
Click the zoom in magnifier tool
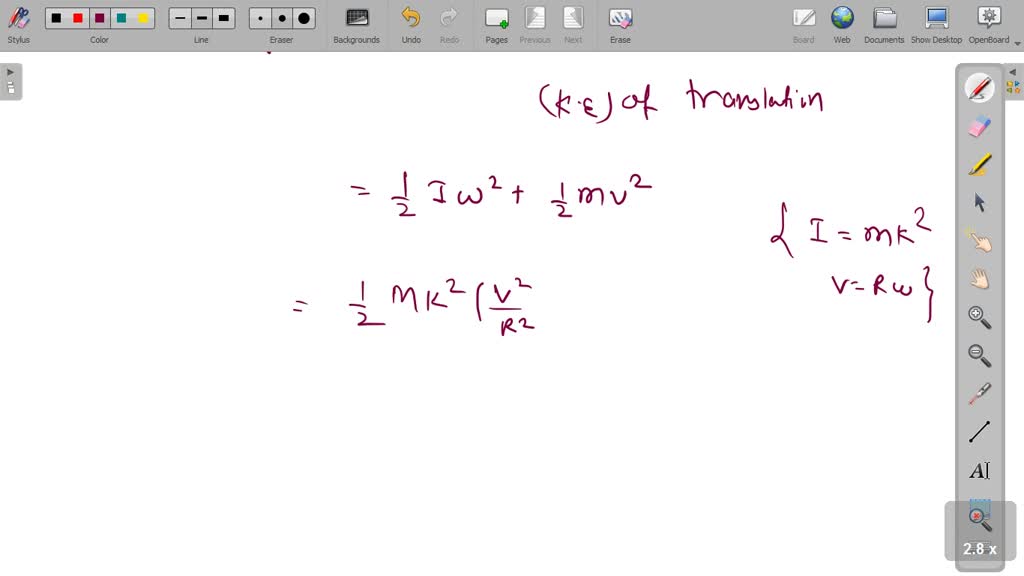(x=979, y=317)
